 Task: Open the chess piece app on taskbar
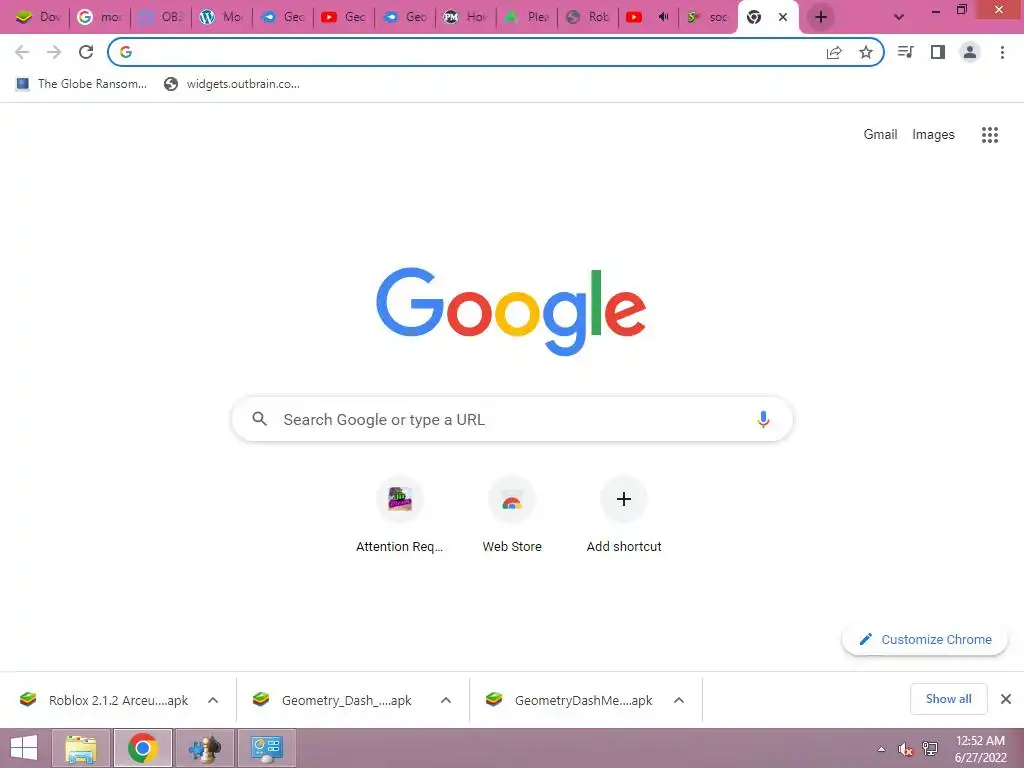(x=205, y=748)
